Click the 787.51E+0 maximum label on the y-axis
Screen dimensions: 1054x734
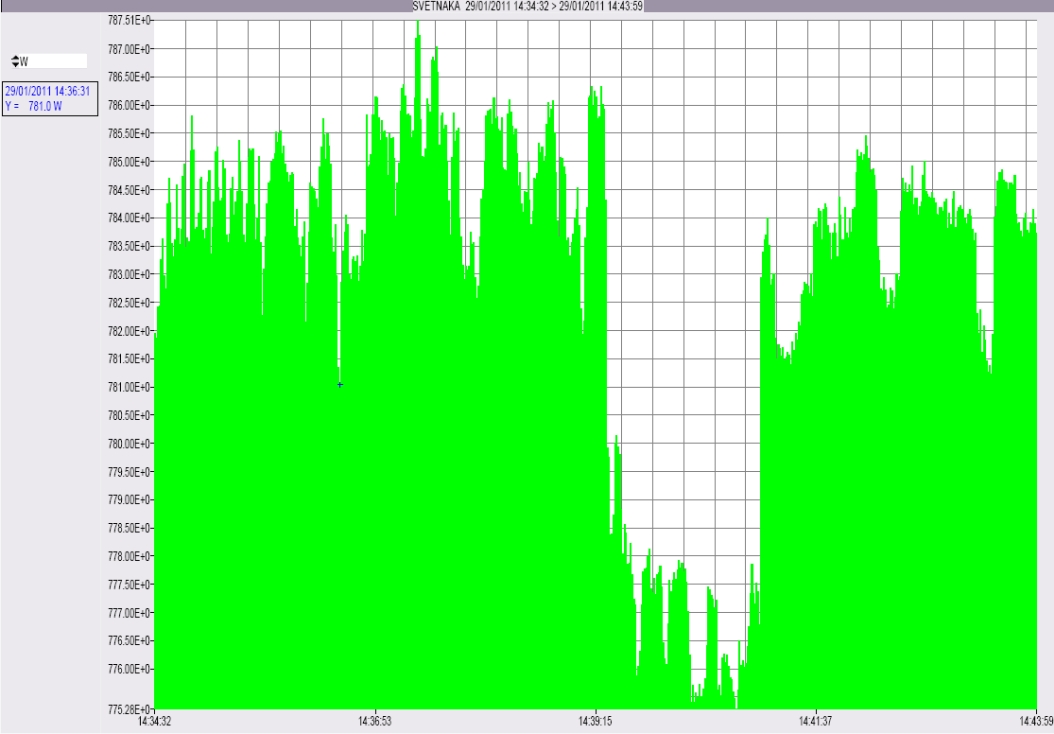129,20
